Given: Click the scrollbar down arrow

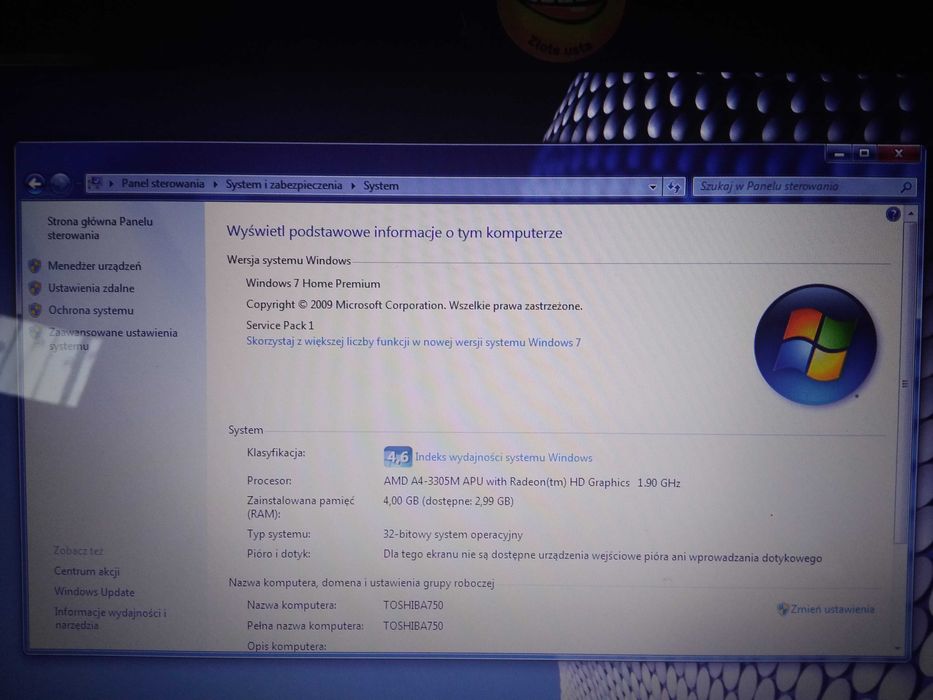Looking at the screenshot, I should (x=897, y=648).
